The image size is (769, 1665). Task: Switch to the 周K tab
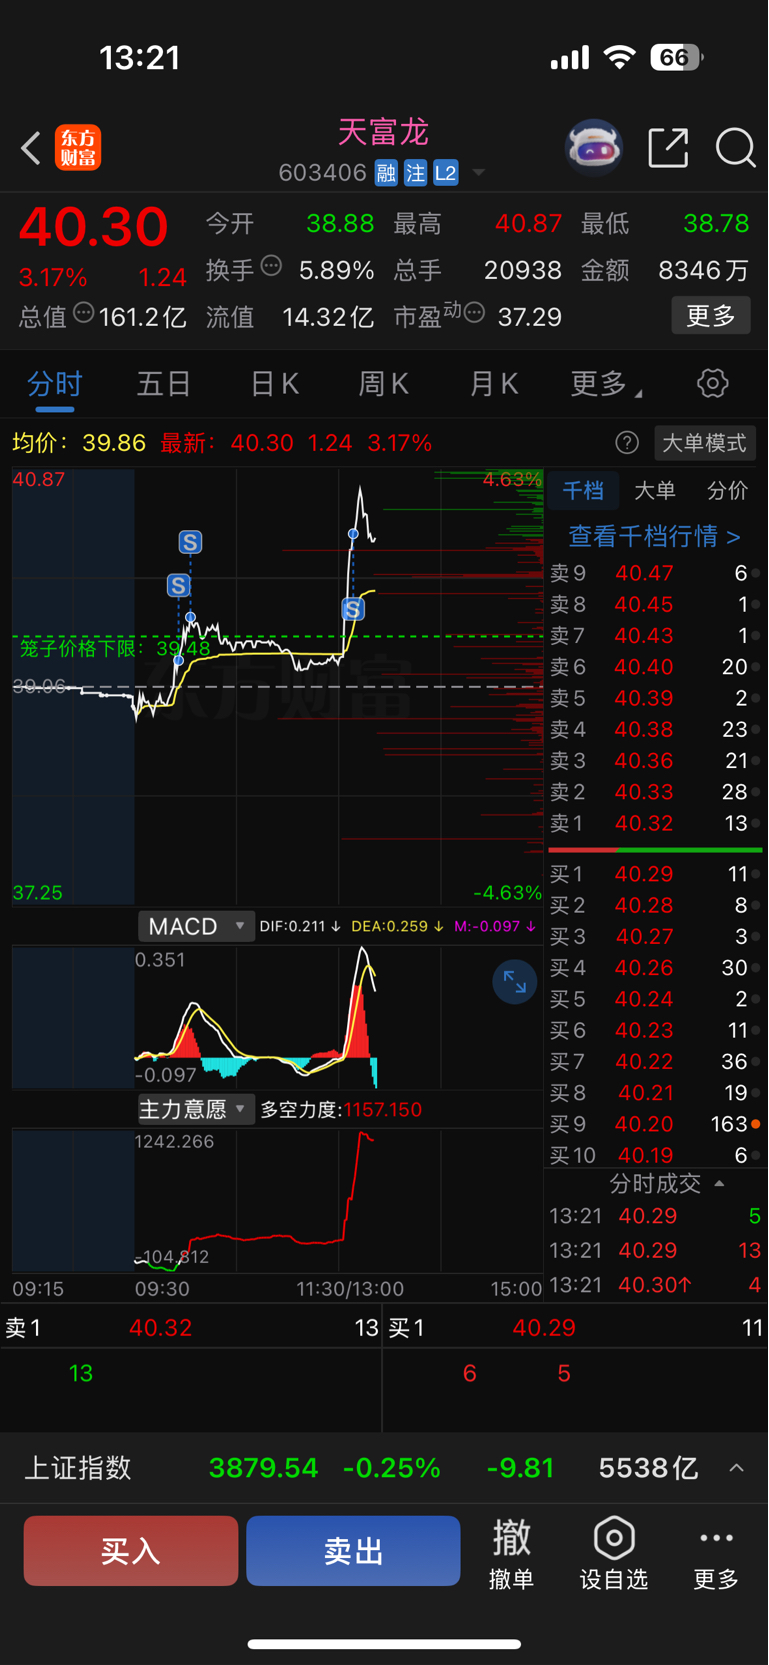point(384,384)
